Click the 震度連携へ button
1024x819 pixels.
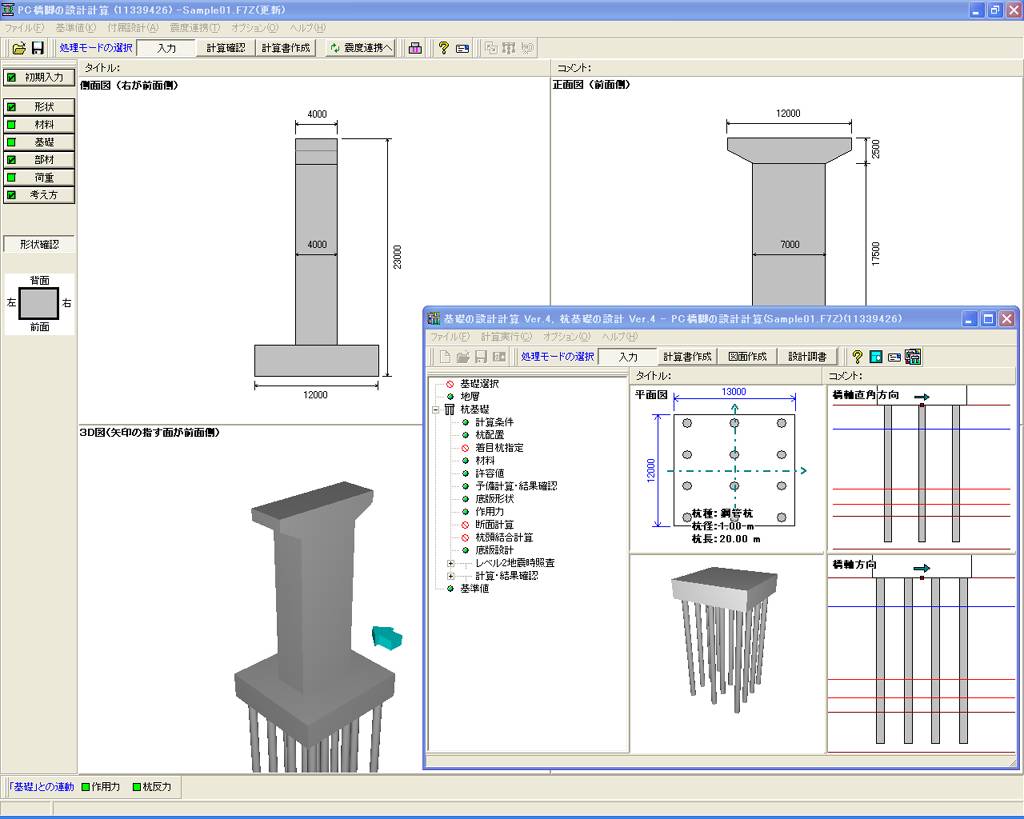point(361,48)
